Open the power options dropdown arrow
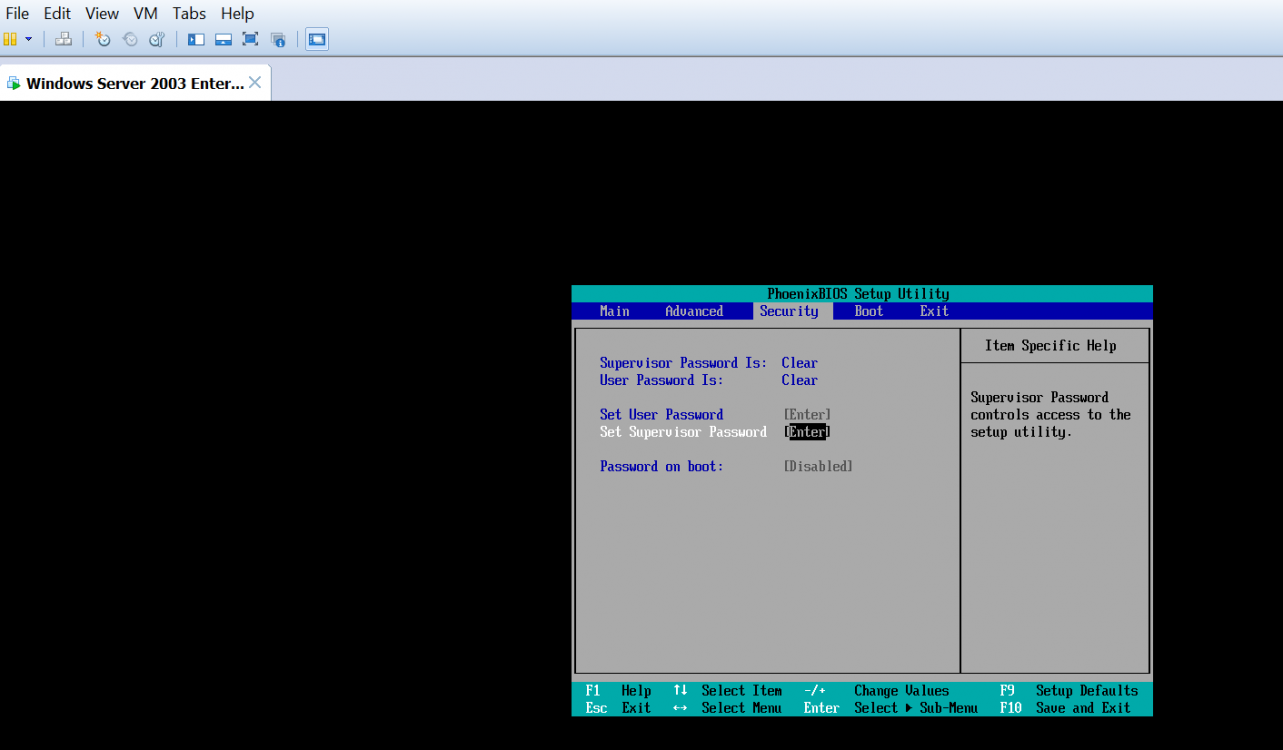The image size is (1283, 750). pos(28,39)
